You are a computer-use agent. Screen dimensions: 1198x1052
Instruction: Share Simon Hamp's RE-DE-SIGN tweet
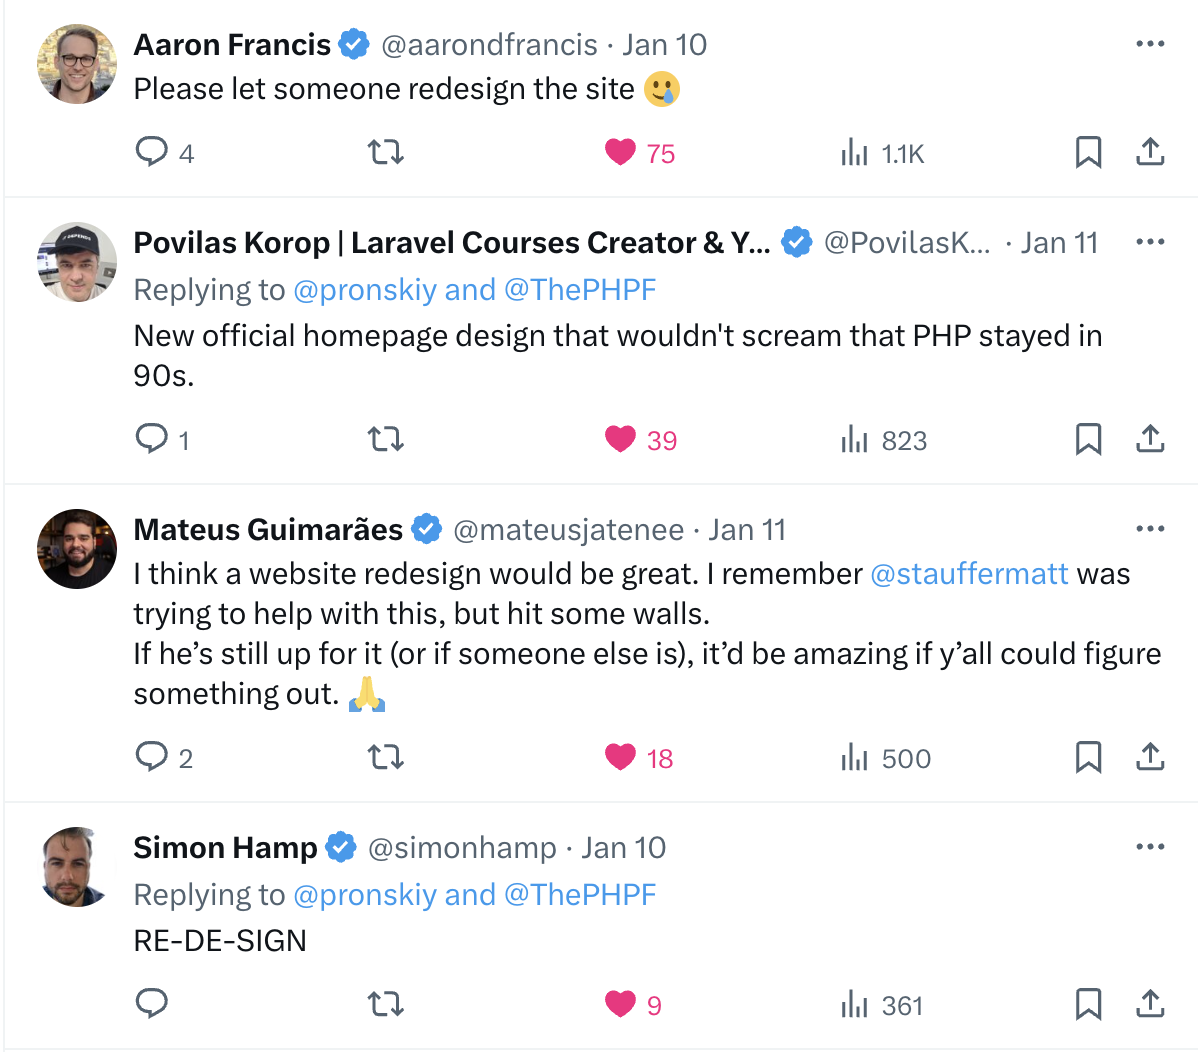1150,1004
